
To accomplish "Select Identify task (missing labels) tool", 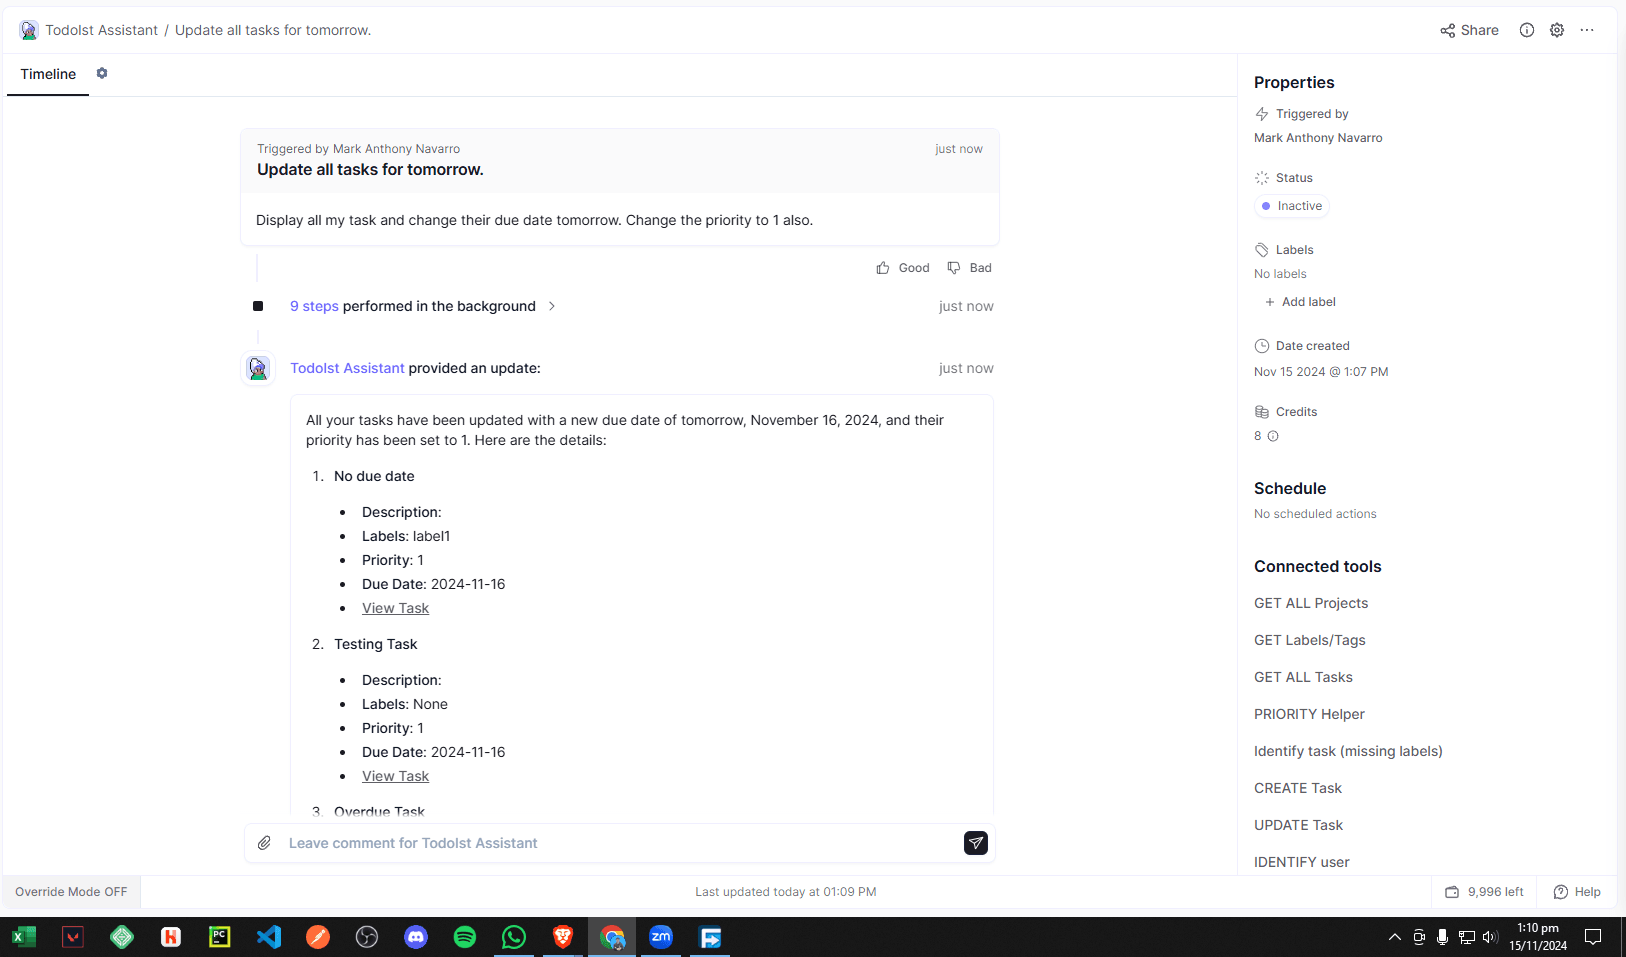I will 1348,751.
